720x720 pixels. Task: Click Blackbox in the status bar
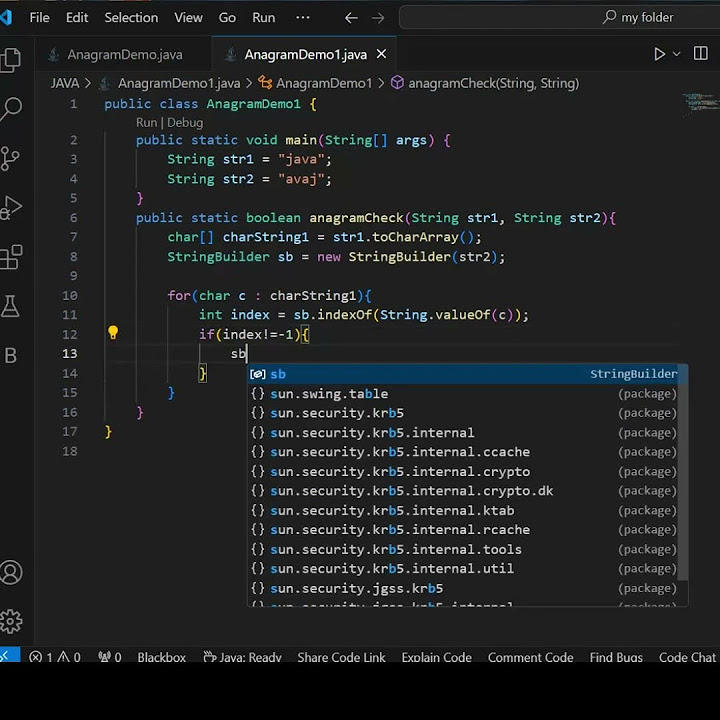[162, 657]
